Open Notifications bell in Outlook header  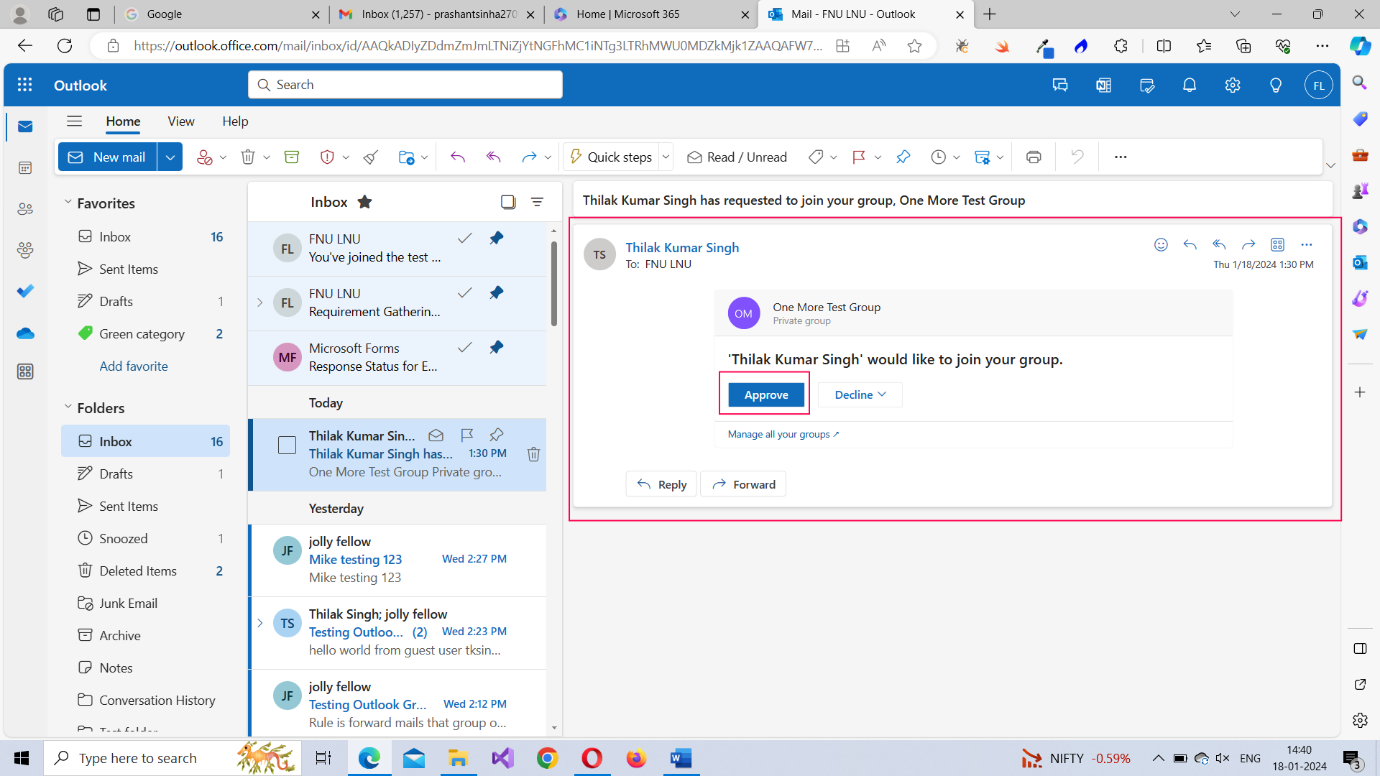[x=1190, y=85]
